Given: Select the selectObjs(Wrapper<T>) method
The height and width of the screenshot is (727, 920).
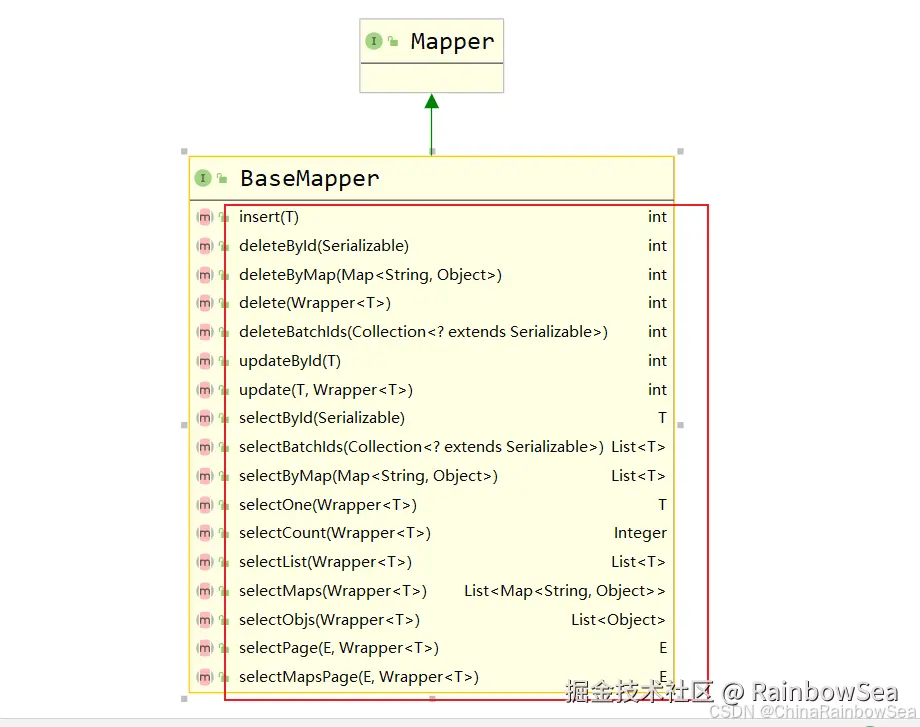Looking at the screenshot, I should 329,620.
